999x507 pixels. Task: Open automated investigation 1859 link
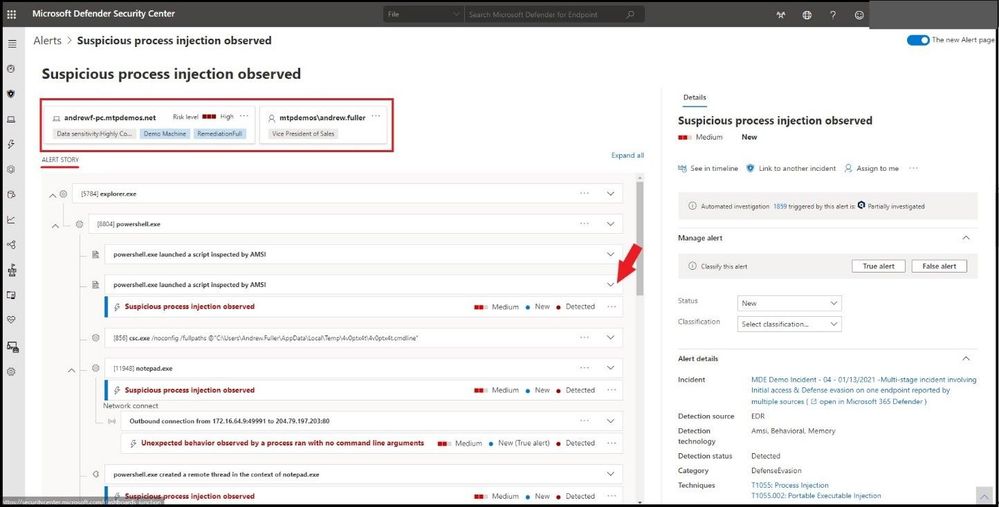780,206
